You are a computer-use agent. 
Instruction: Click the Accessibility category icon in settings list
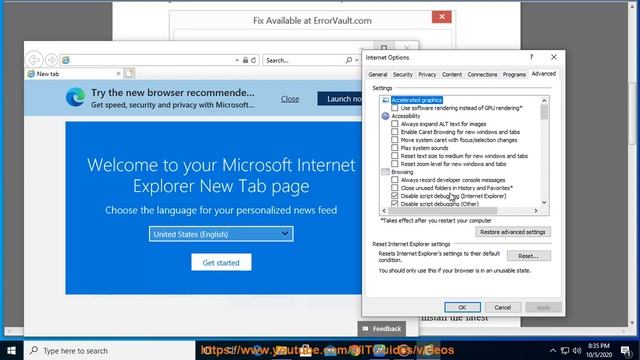[x=385, y=116]
